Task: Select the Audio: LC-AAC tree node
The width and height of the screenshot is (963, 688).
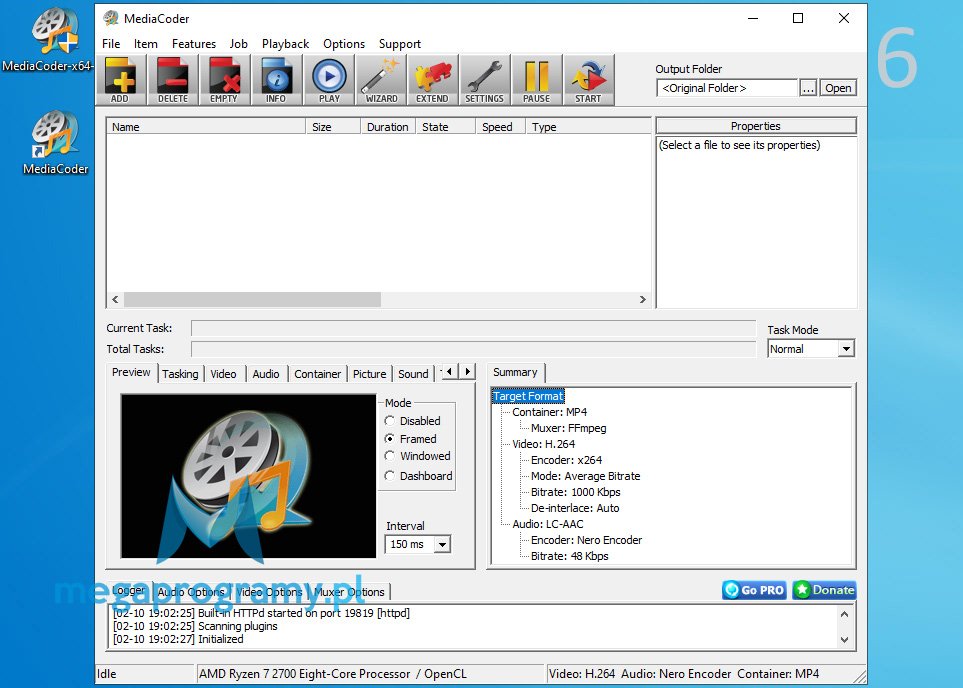Action: tap(548, 524)
